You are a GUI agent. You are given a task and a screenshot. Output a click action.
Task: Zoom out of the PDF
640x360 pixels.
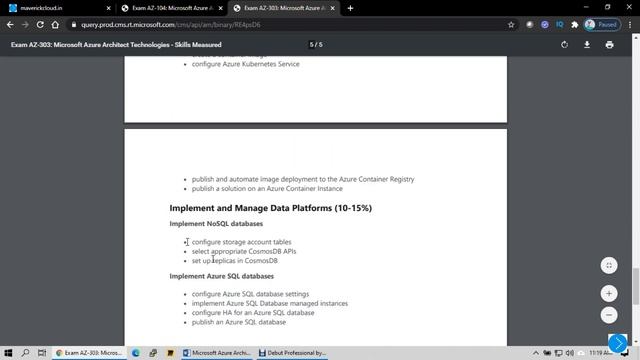click(x=609, y=315)
